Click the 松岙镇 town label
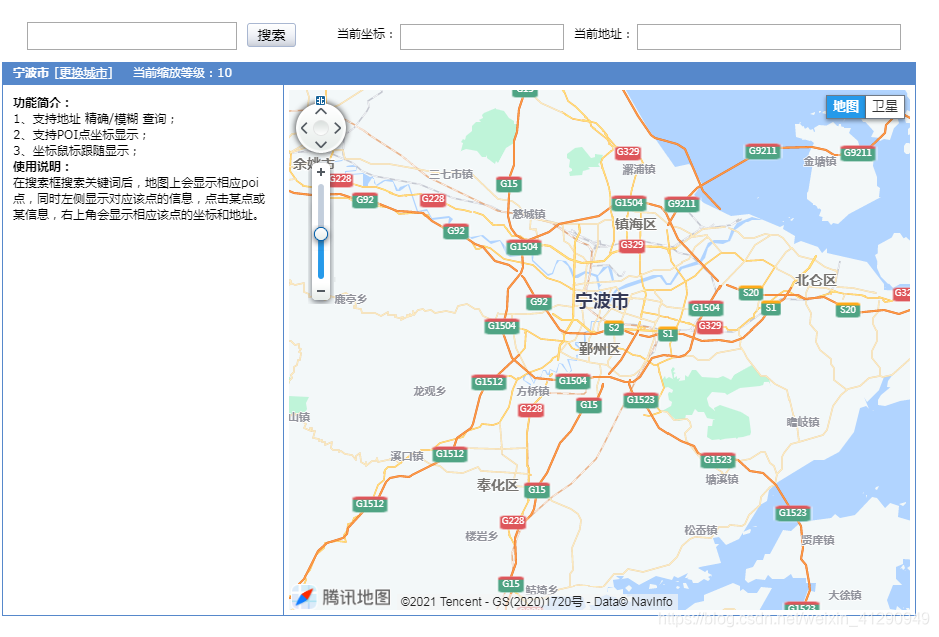 tap(701, 530)
